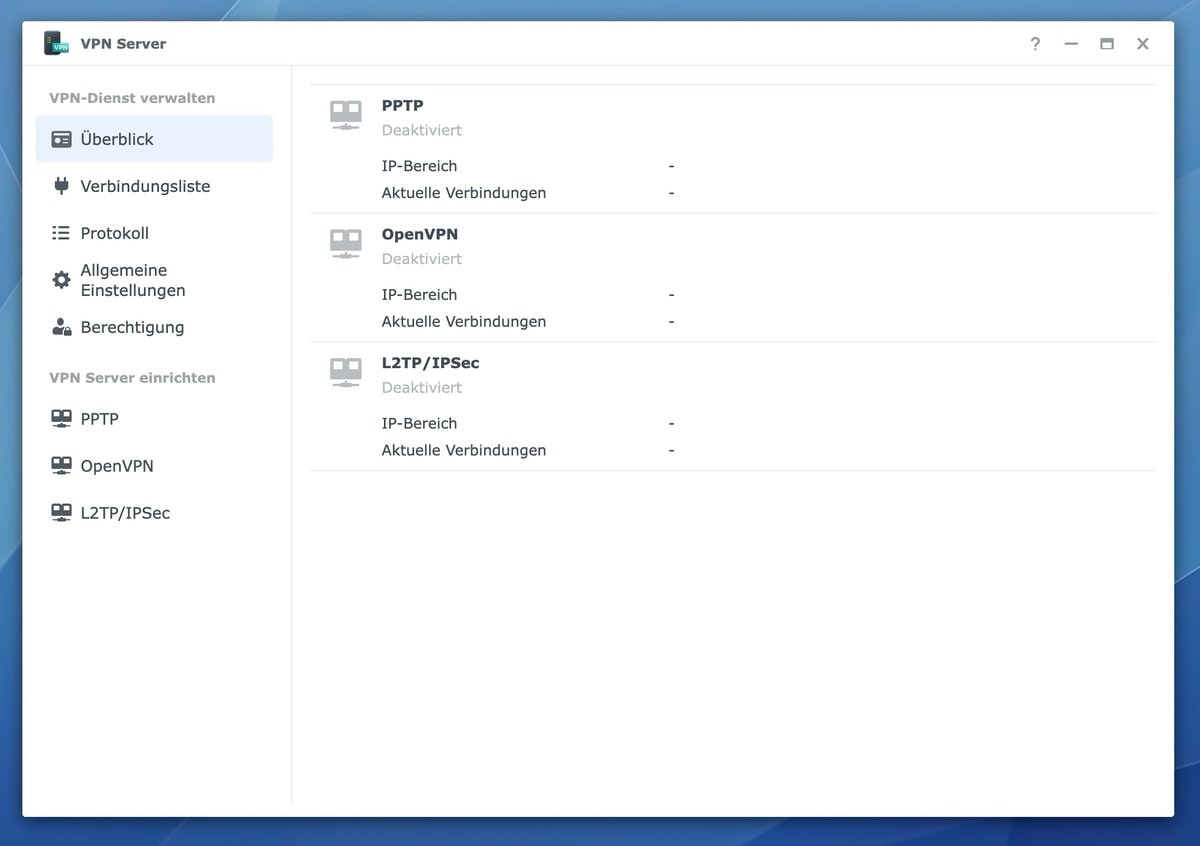The height and width of the screenshot is (846, 1200).
Task: Open Allgemeine Einstellungen in the sidebar
Action: (x=133, y=280)
